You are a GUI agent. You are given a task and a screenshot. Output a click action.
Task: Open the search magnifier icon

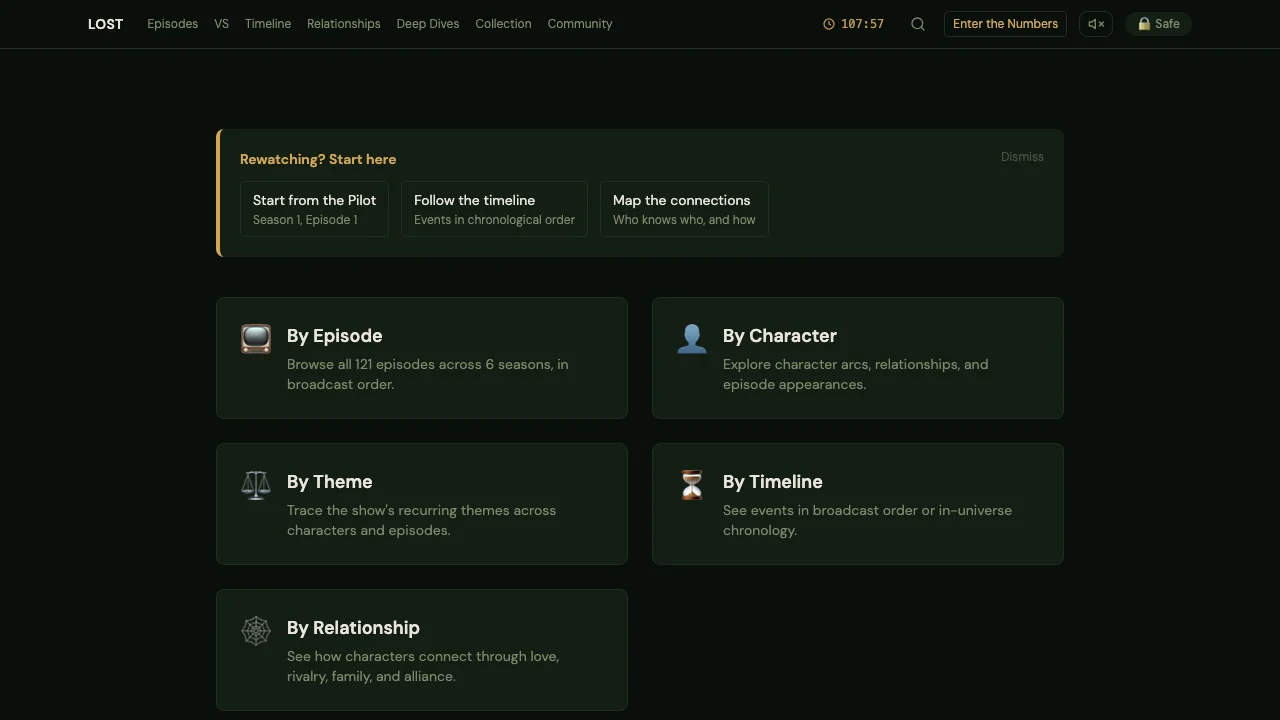pos(918,24)
